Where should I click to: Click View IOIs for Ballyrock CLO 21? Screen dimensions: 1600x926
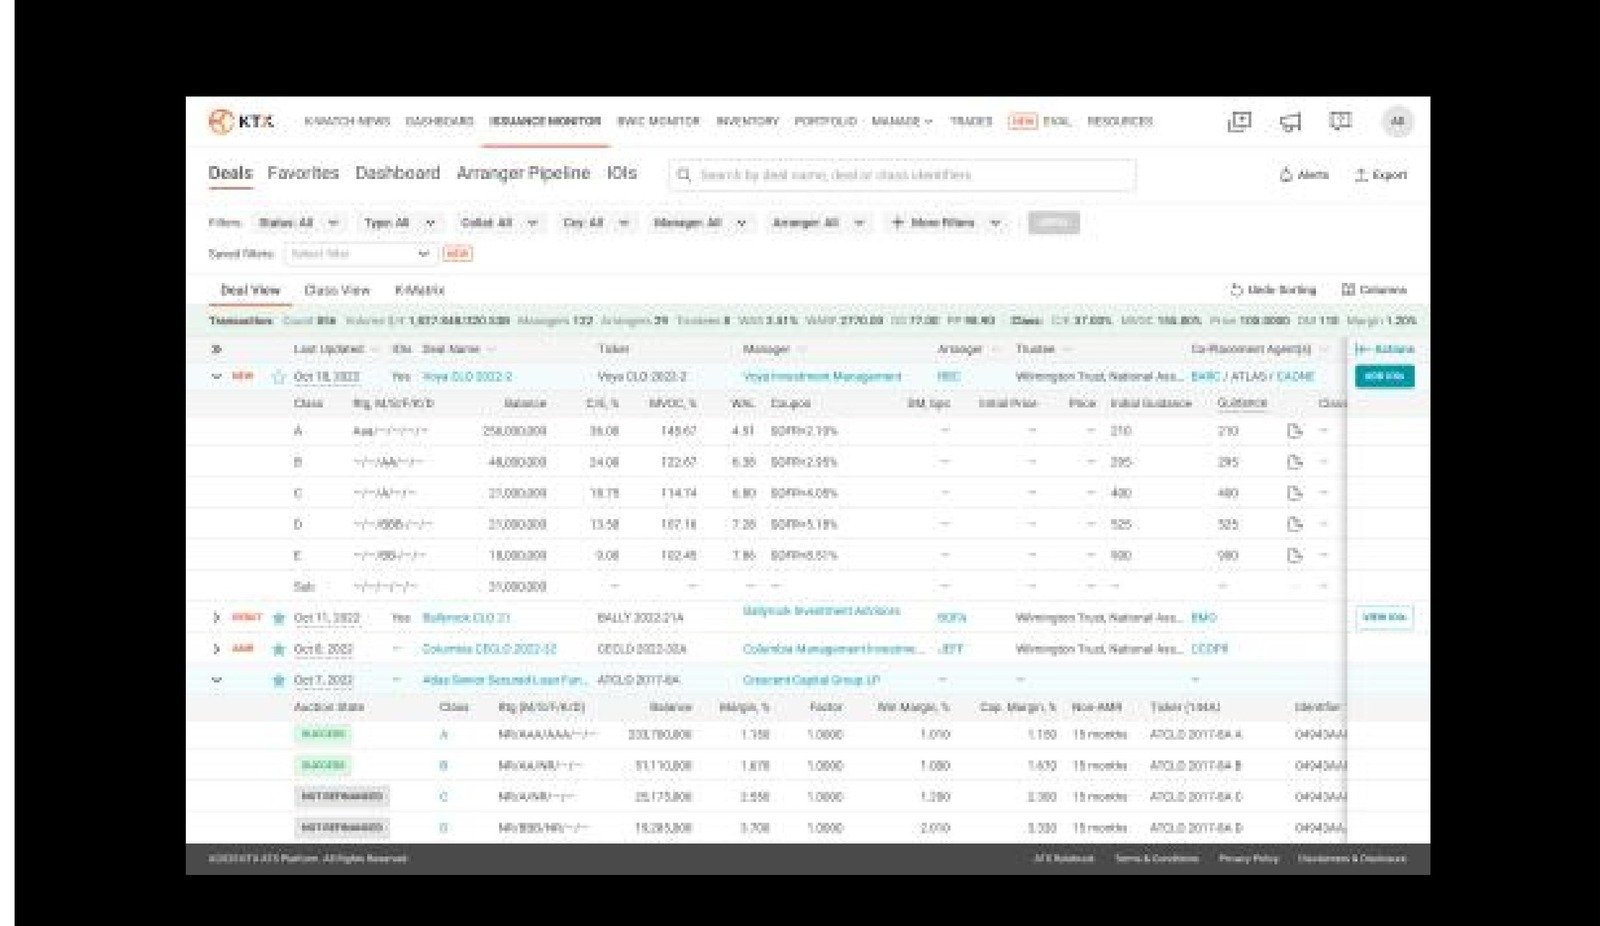(x=1384, y=618)
